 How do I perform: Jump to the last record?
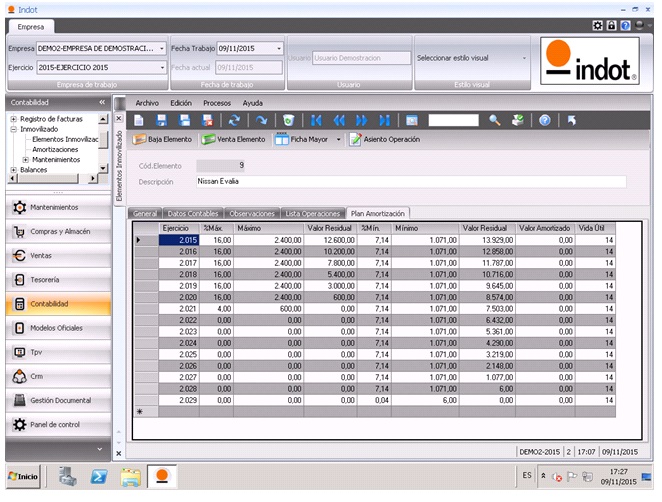click(x=385, y=120)
